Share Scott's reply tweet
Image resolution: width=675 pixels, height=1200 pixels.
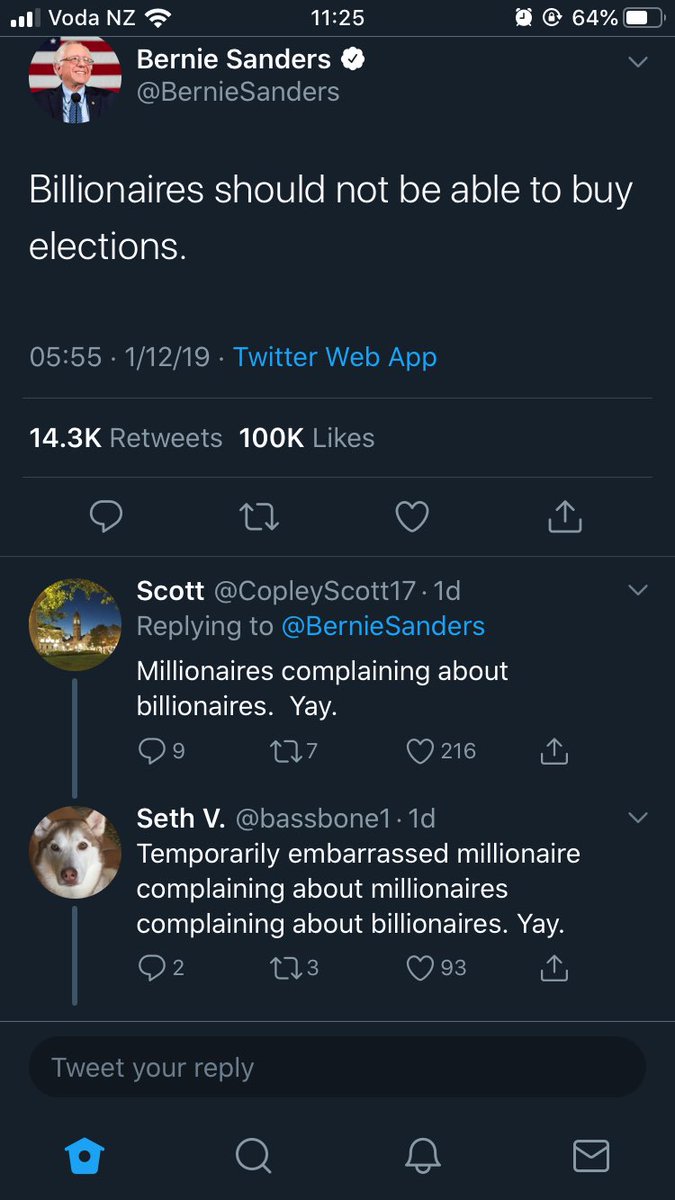(x=554, y=751)
